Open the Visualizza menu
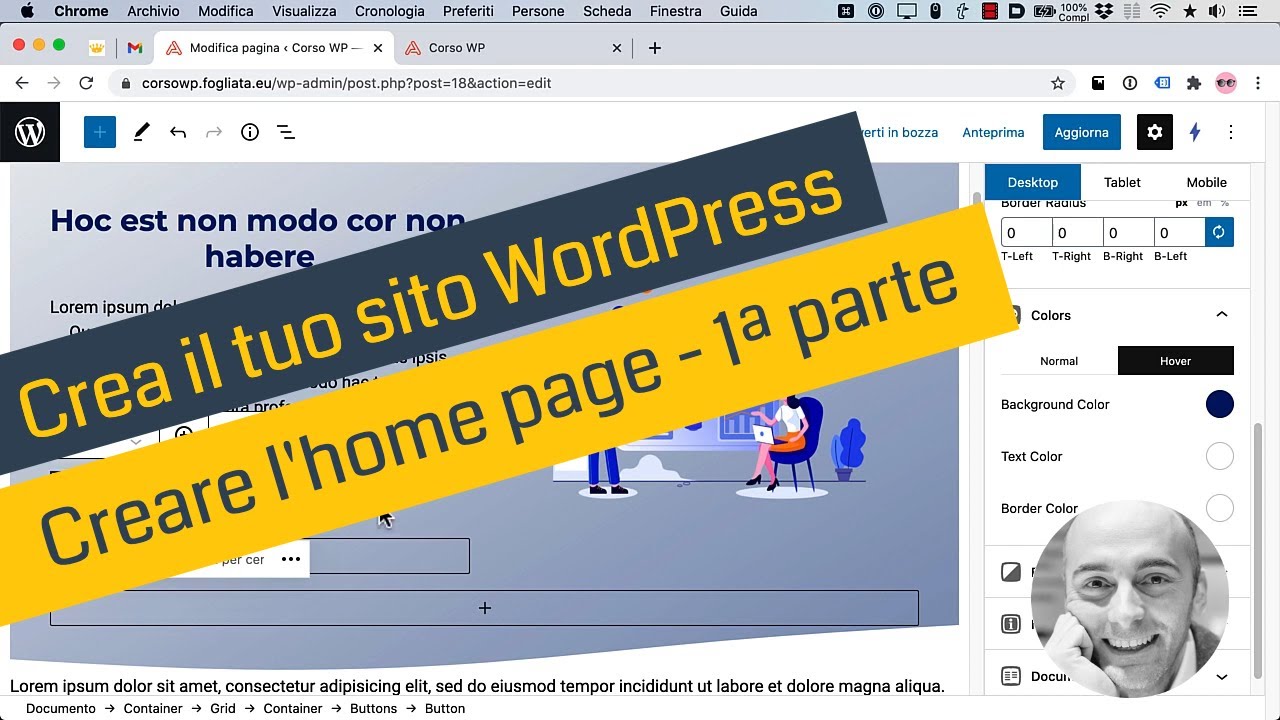The image size is (1280, 720). point(304,11)
